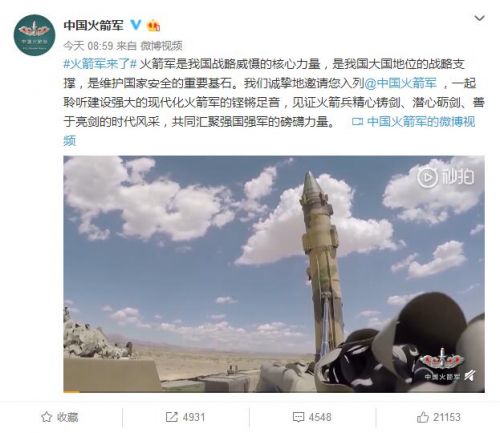Click the star icon next to 收藏

pos(46,417)
